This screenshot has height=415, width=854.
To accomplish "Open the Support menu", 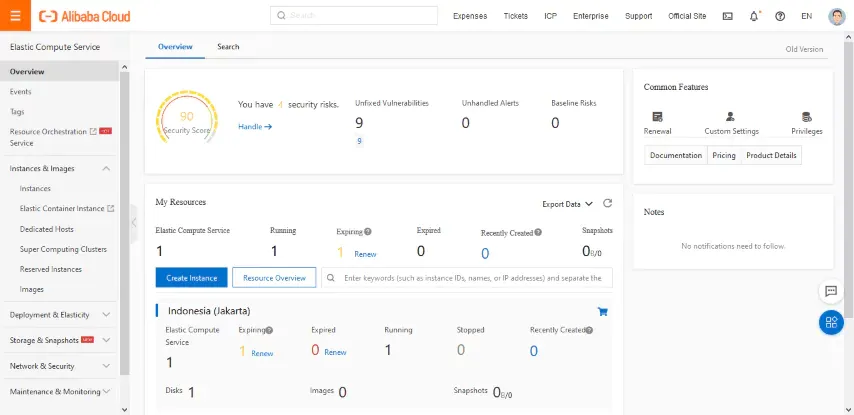I will pyautogui.click(x=639, y=16).
